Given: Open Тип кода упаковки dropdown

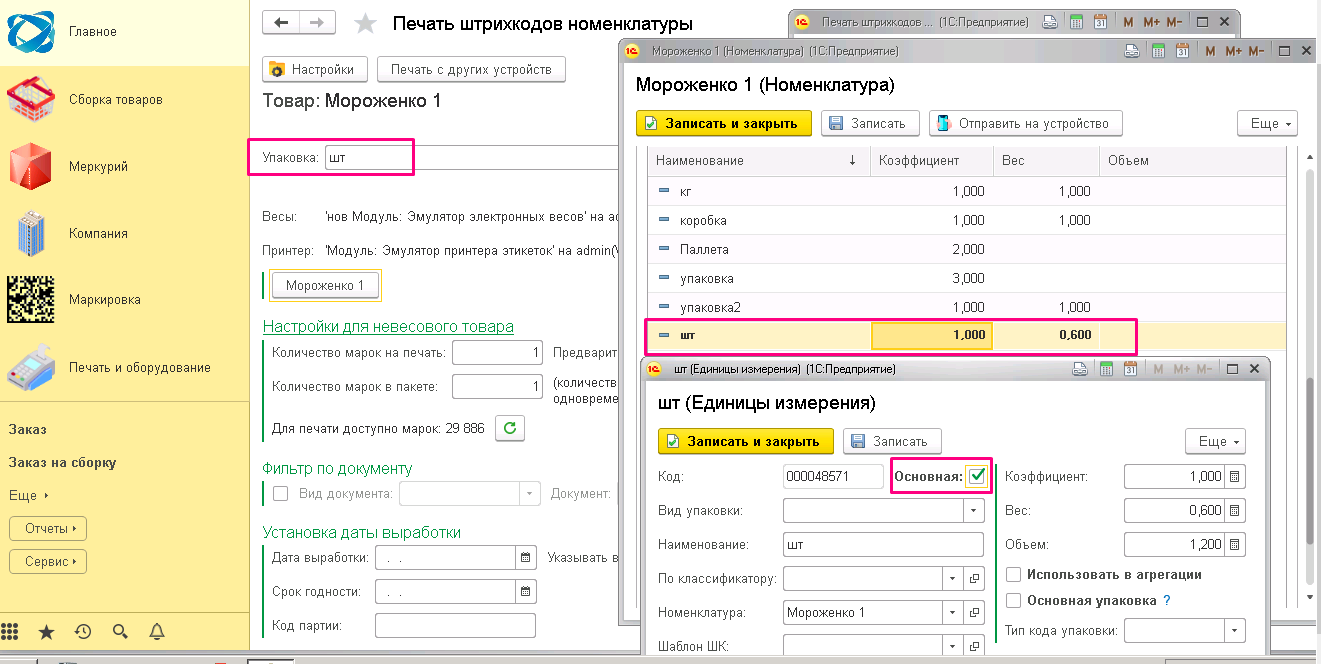Looking at the screenshot, I should tap(1235, 630).
